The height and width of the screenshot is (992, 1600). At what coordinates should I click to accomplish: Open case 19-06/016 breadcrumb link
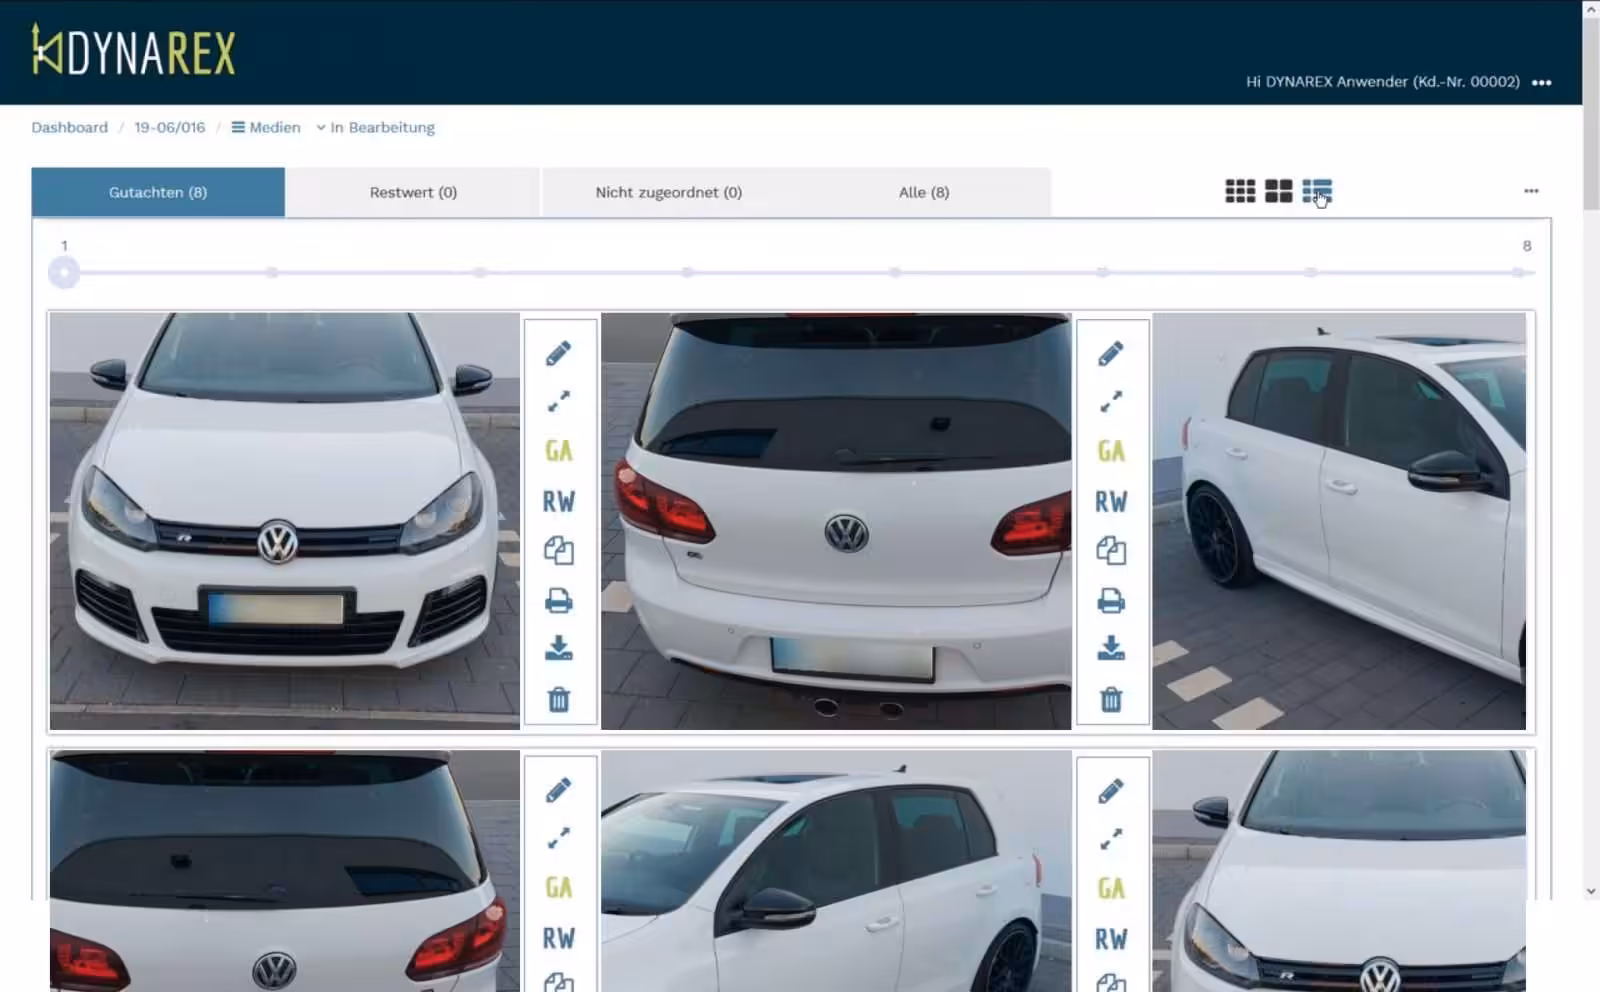(x=169, y=127)
